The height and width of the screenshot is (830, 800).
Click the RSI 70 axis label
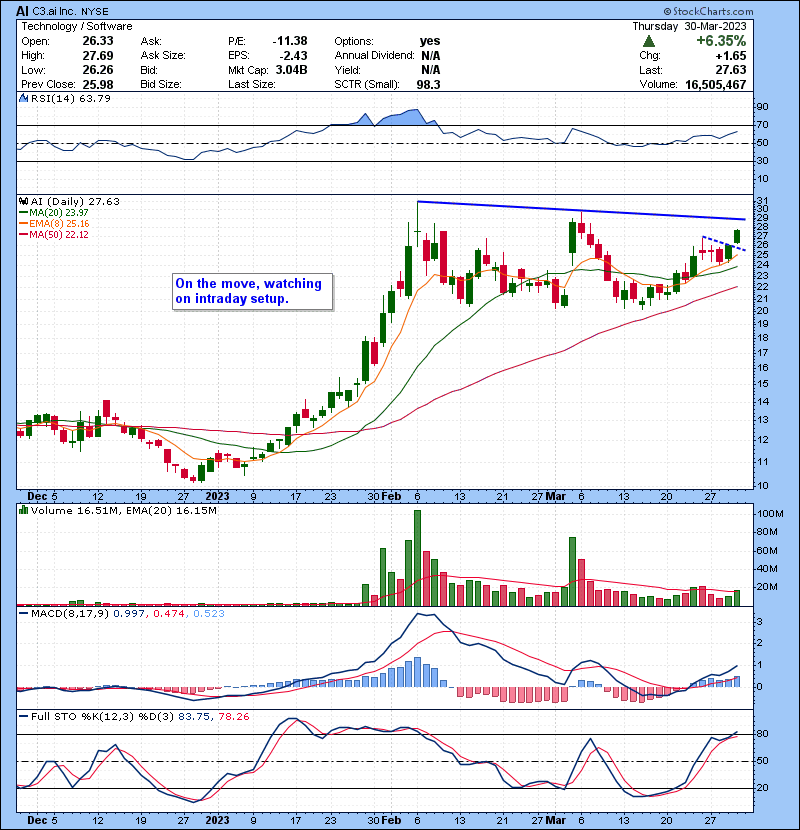coord(762,125)
